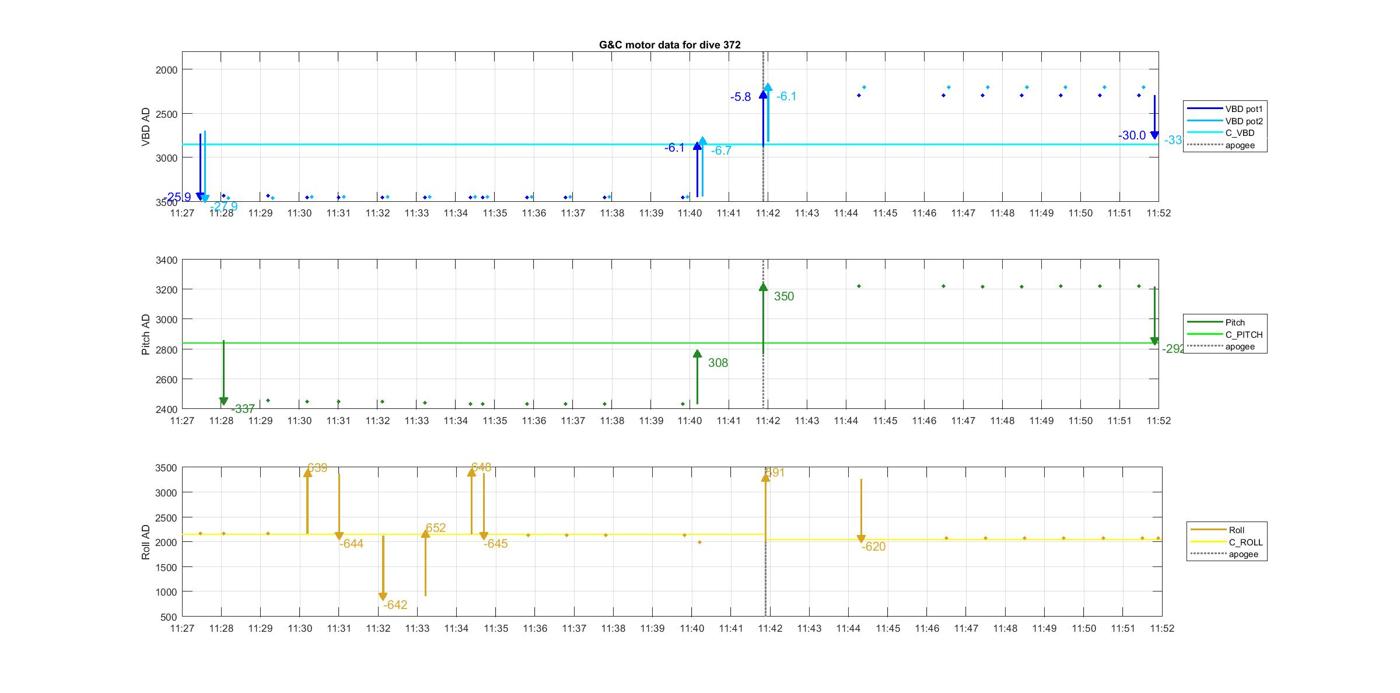Click the "VBD AD" y-axis label
The image size is (1400, 693).
(x=146, y=127)
